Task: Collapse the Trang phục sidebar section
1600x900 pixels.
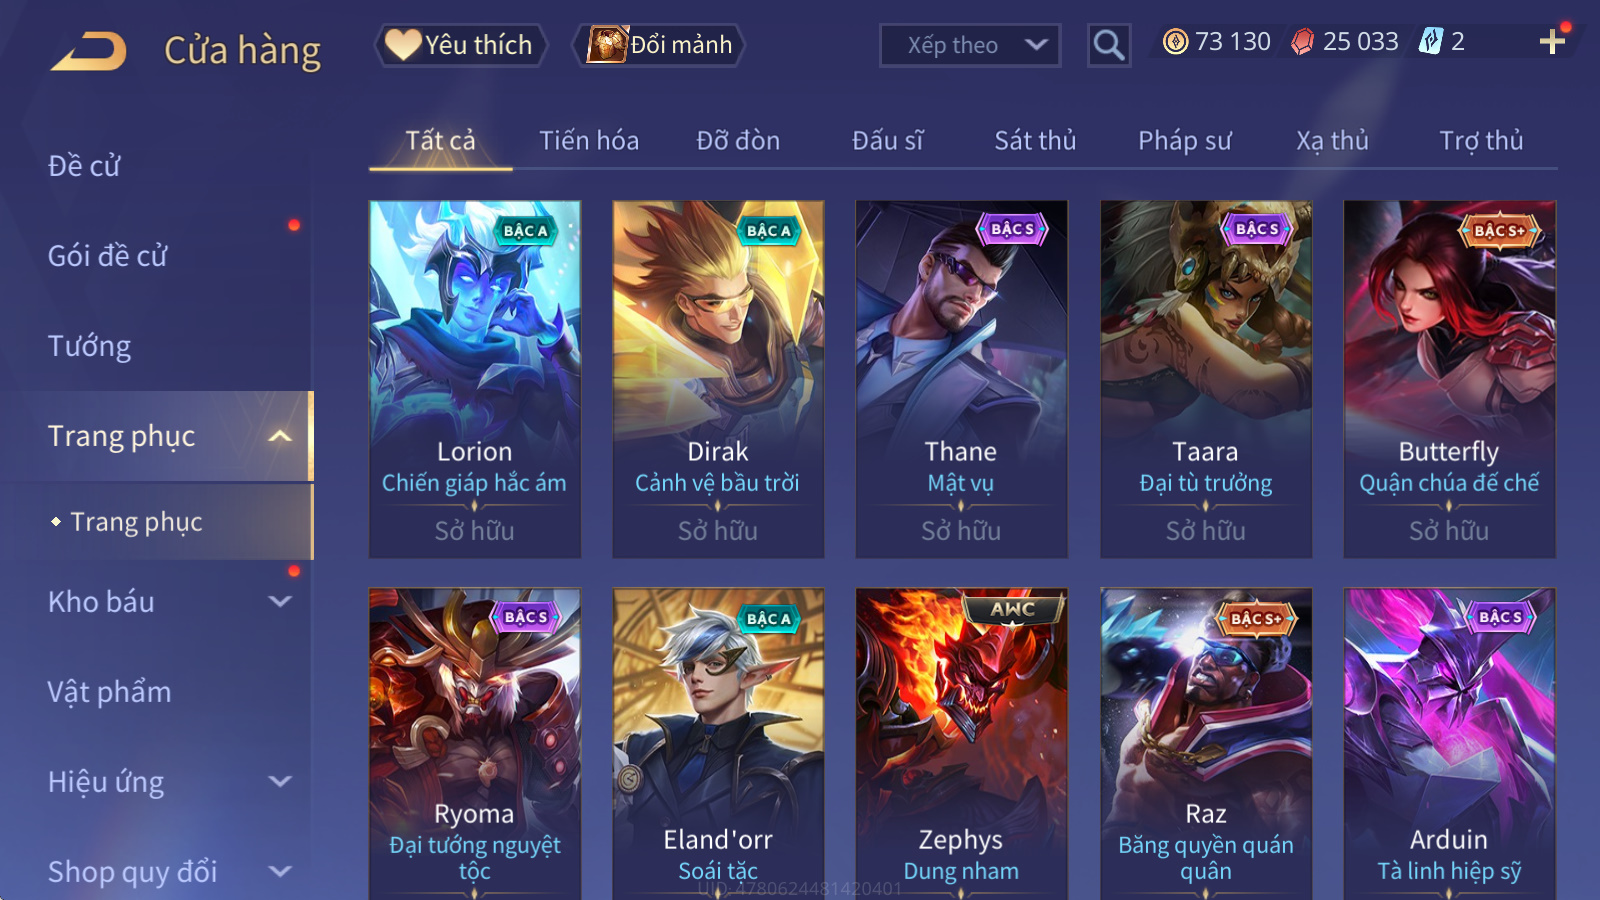Action: (281, 436)
